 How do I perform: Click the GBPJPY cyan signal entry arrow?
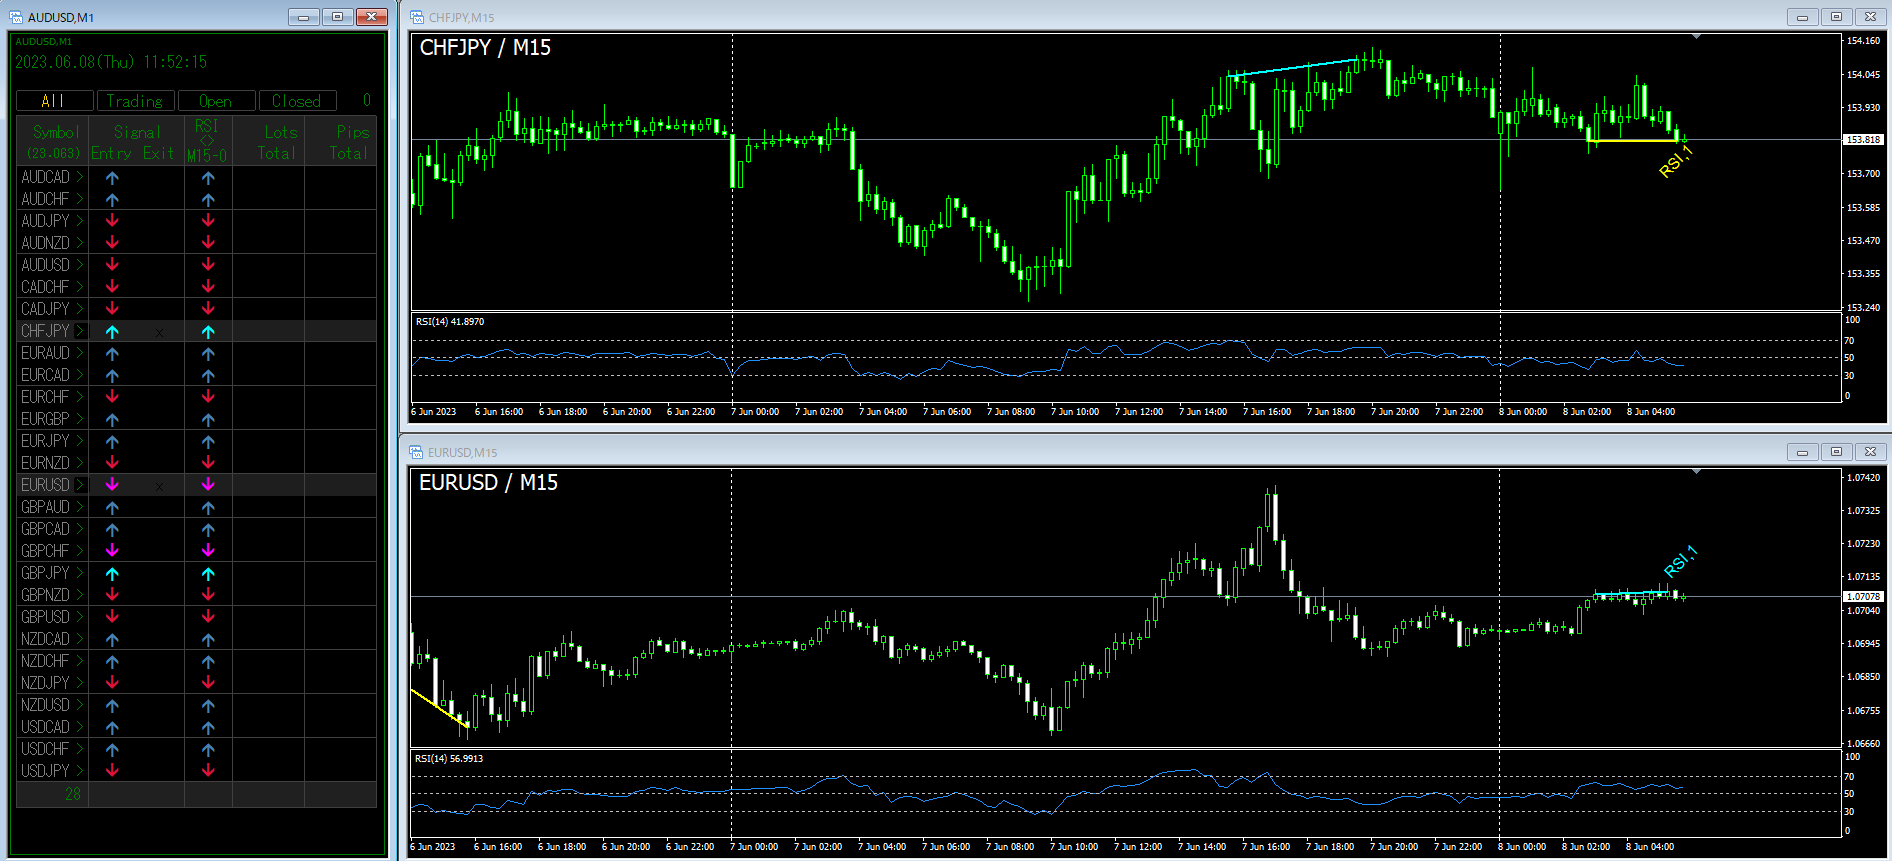pos(112,574)
